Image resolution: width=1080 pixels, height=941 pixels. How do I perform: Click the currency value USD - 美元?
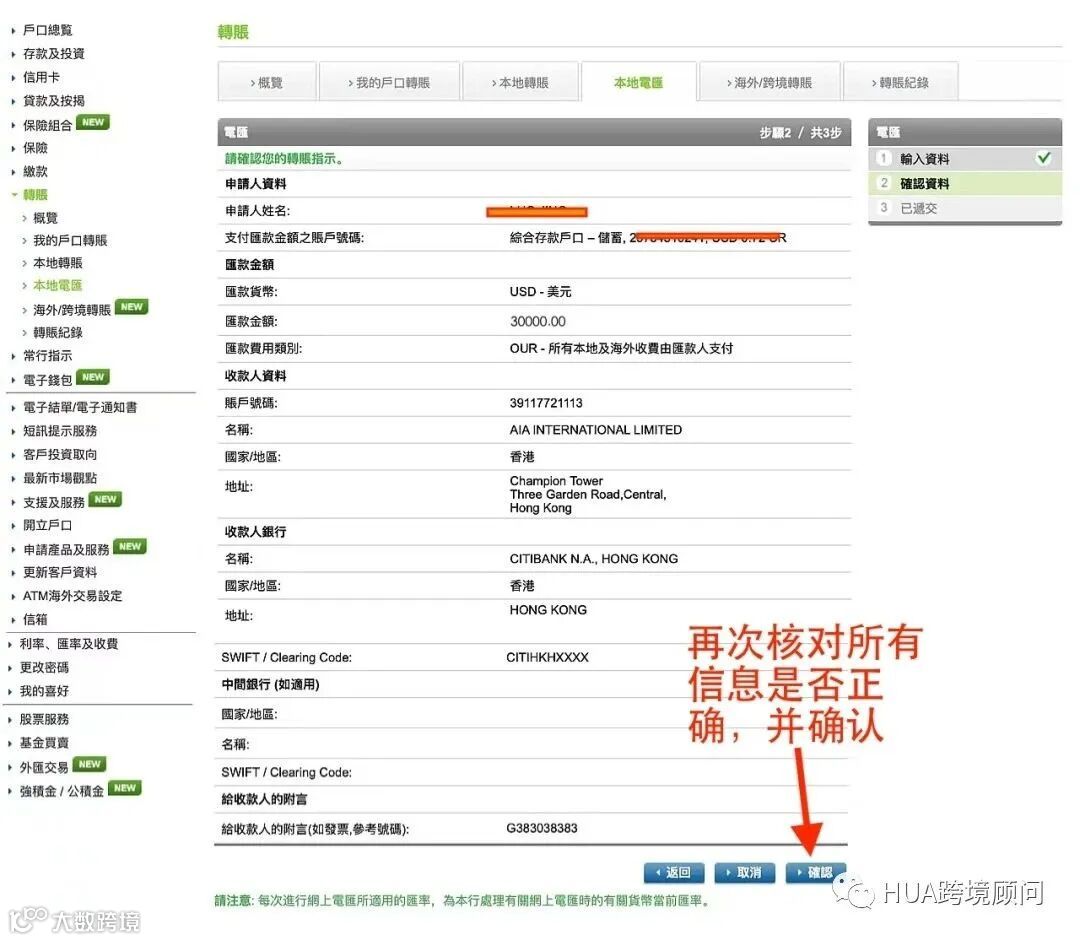pos(540,292)
